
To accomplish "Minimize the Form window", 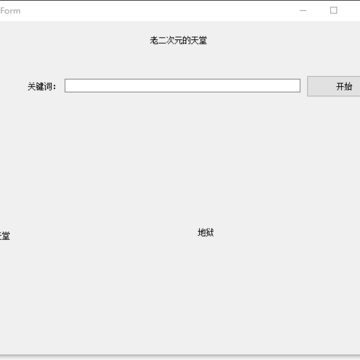I will pos(303,11).
